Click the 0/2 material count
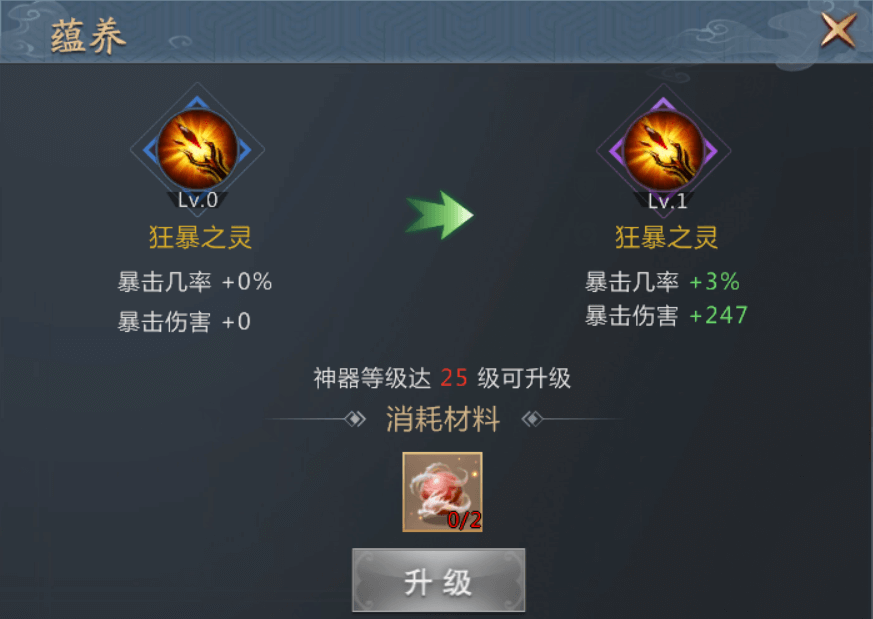 464,520
